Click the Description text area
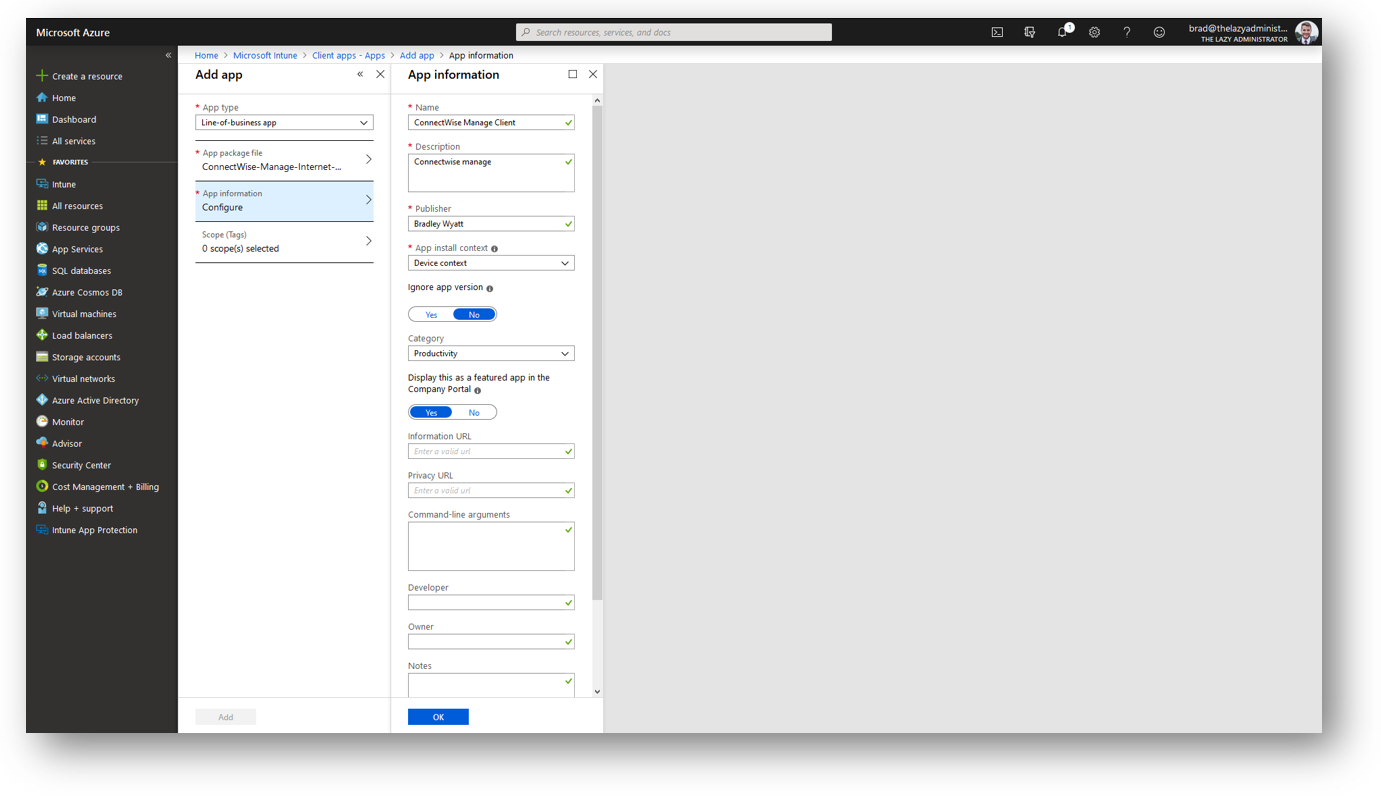 click(x=491, y=172)
